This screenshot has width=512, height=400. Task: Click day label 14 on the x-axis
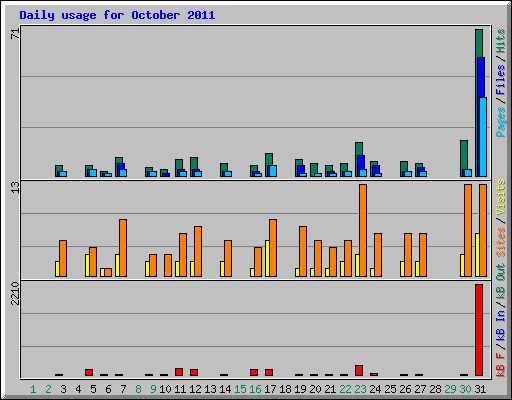click(225, 389)
